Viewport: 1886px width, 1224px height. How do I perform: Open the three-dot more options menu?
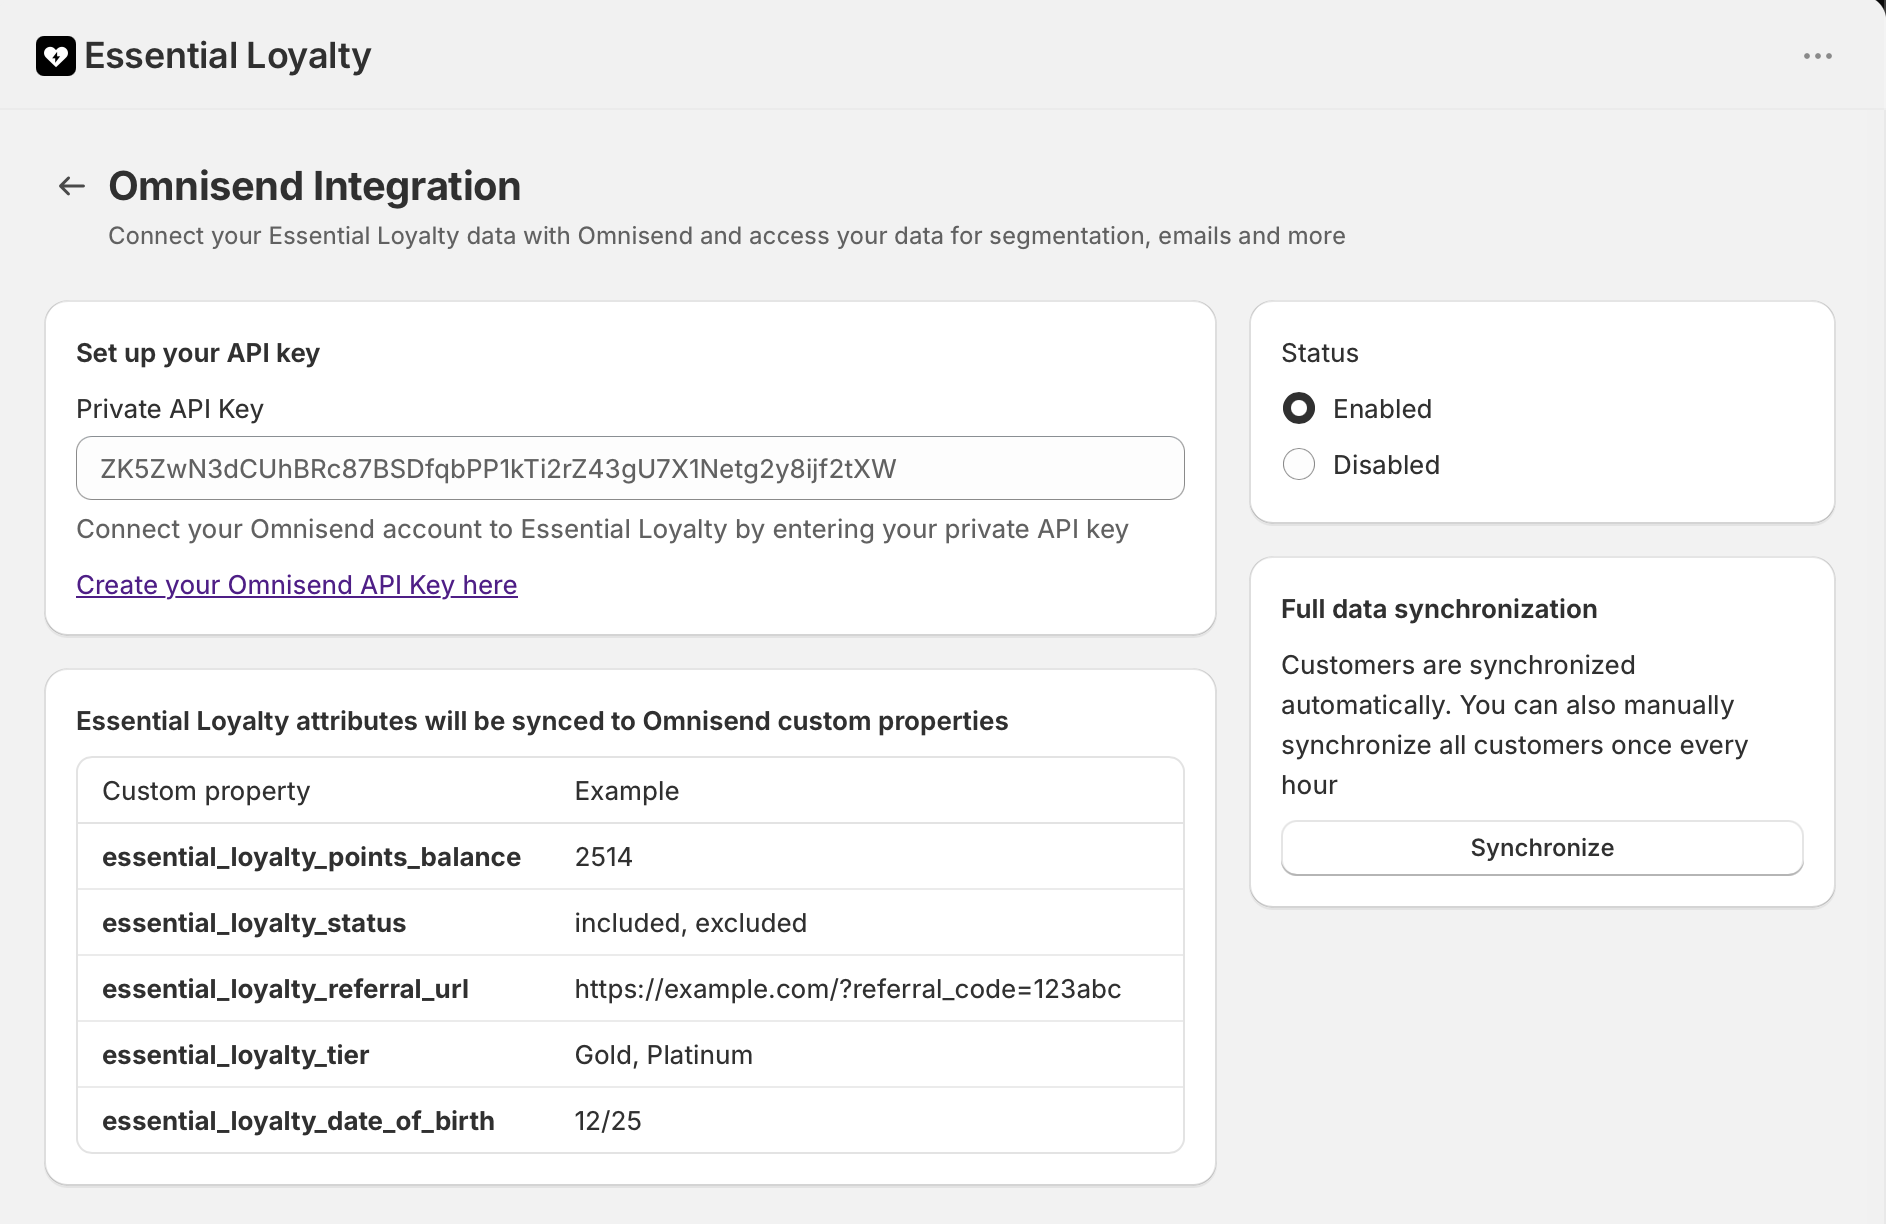[1817, 56]
